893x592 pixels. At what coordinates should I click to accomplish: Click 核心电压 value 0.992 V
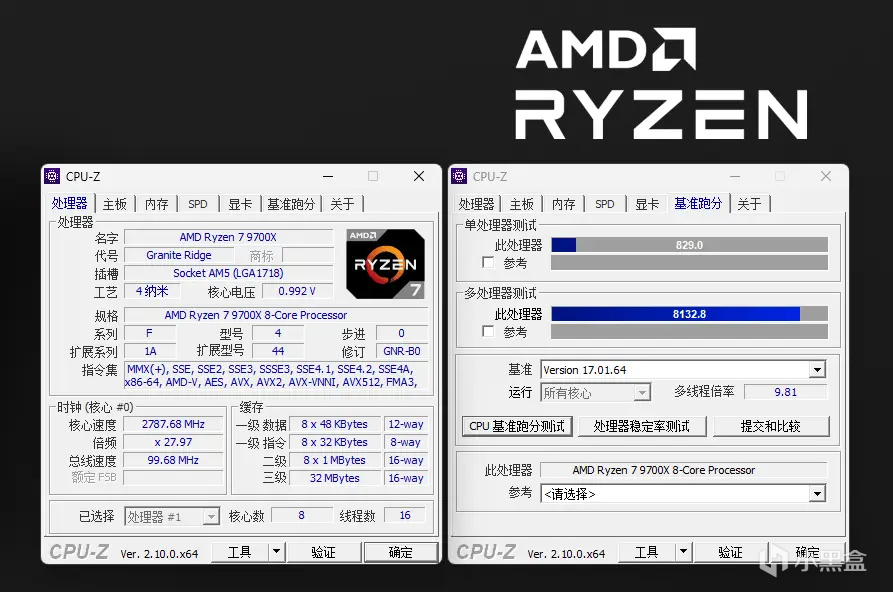tap(297, 291)
